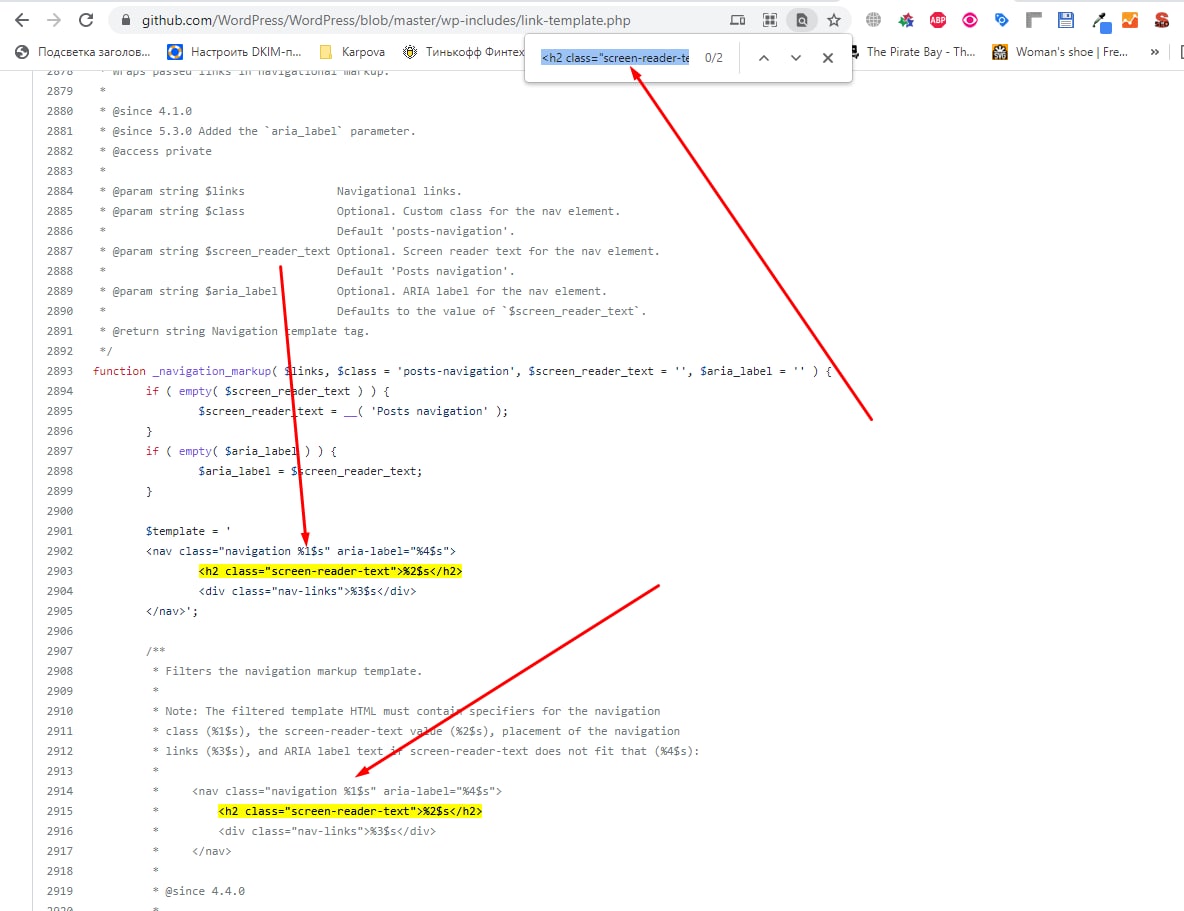Select line number 2919
The image size is (1184, 911).
(60, 891)
